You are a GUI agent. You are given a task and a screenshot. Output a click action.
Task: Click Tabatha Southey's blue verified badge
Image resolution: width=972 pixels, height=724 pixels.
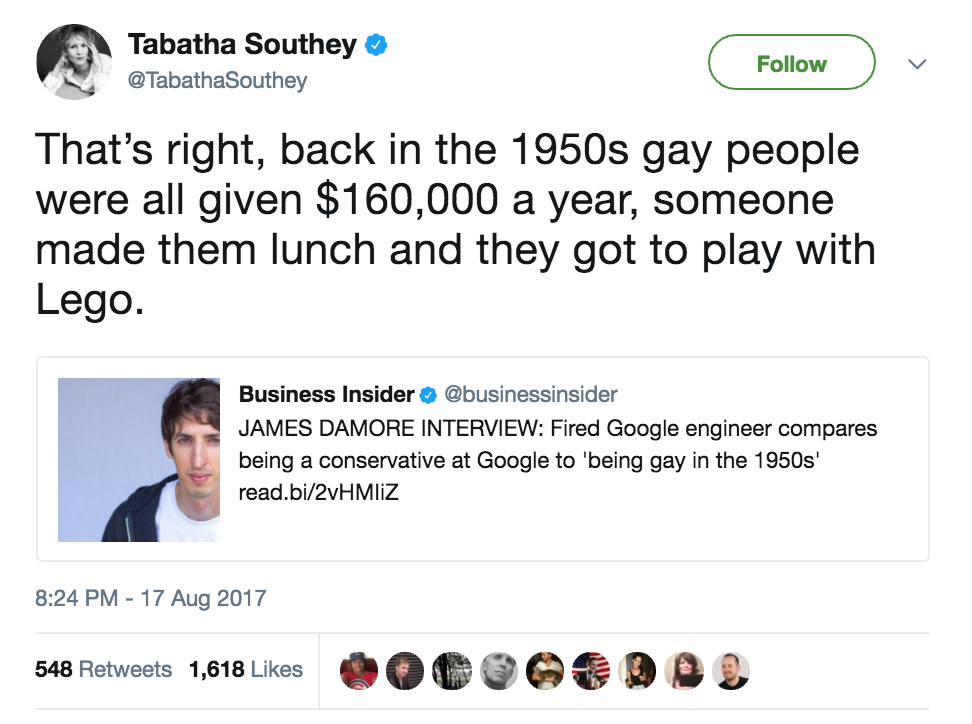[x=376, y=45]
